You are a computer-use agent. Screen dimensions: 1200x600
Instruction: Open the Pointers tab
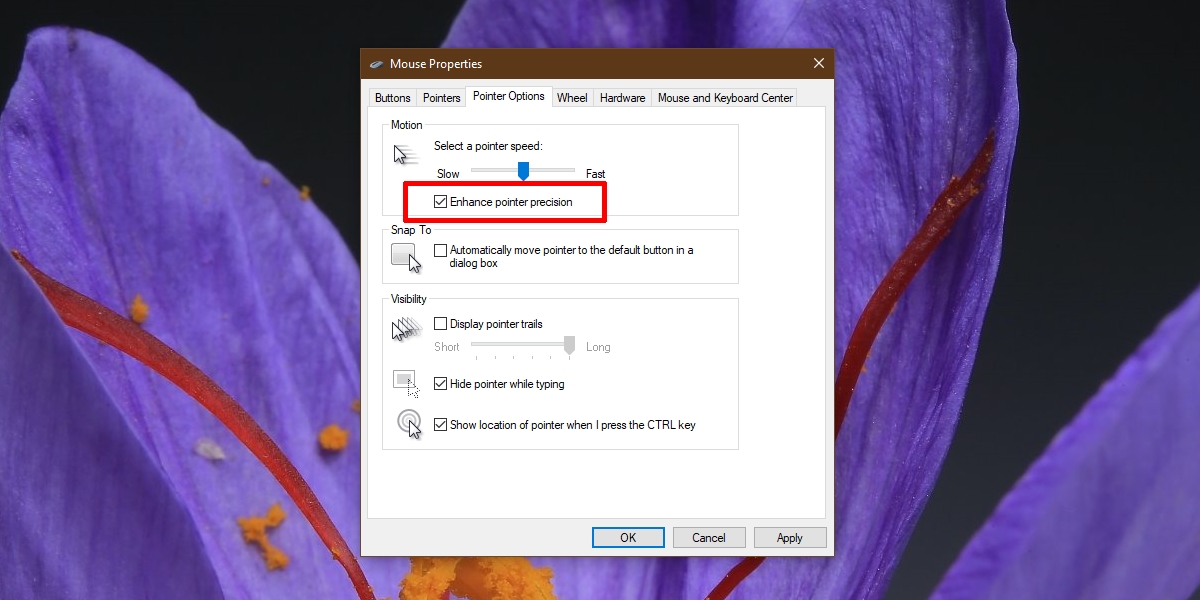(x=442, y=98)
